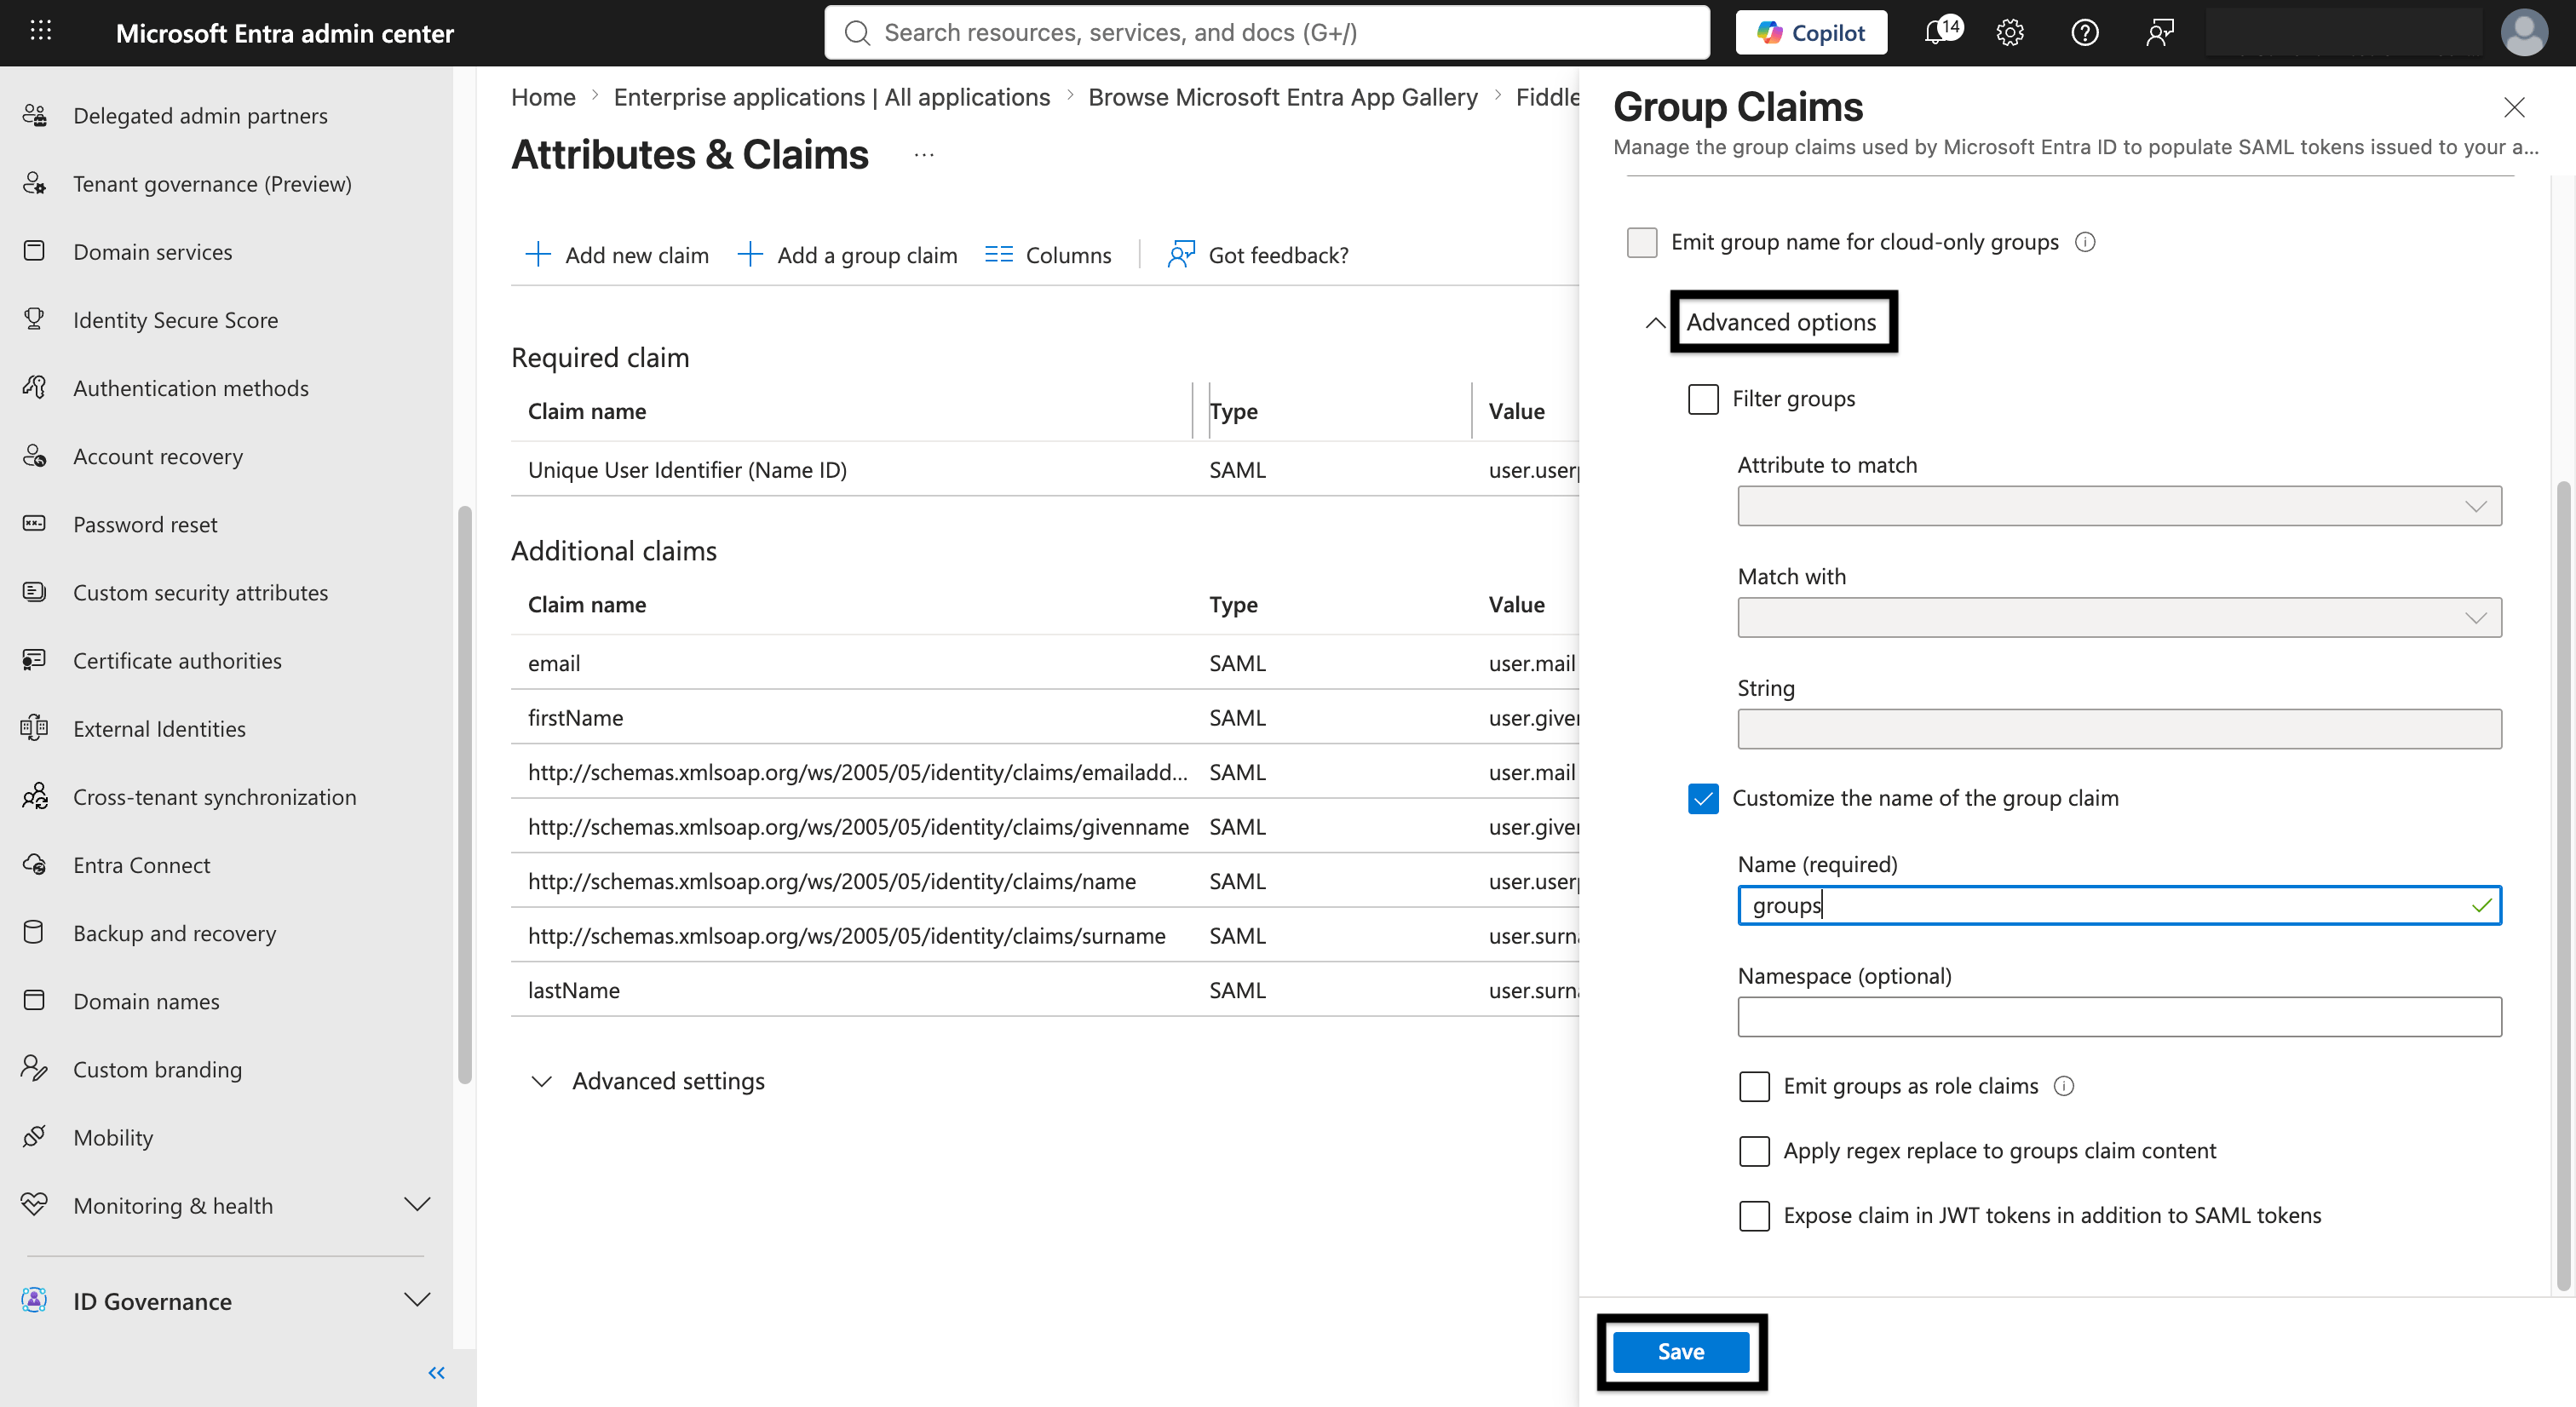Tick Expose claim in JWT tokens

[1754, 1215]
